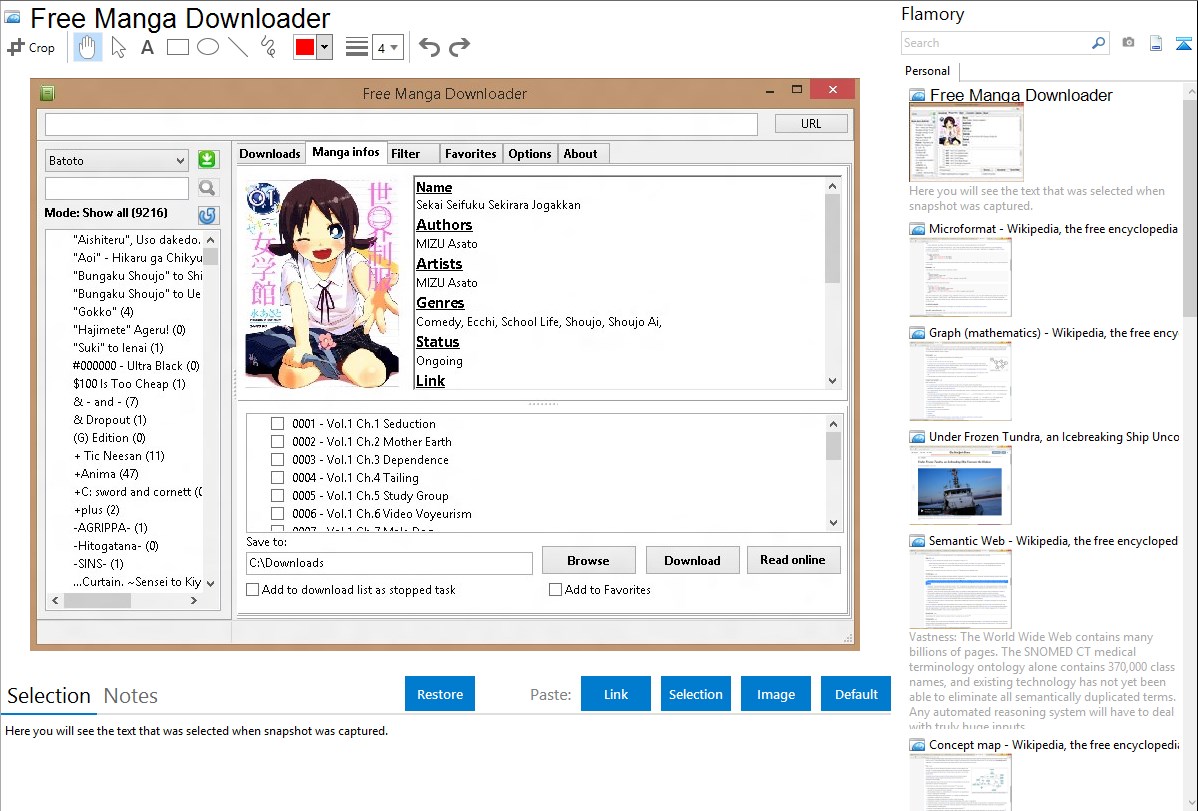Switch to the Favorites tab

tap(471, 154)
